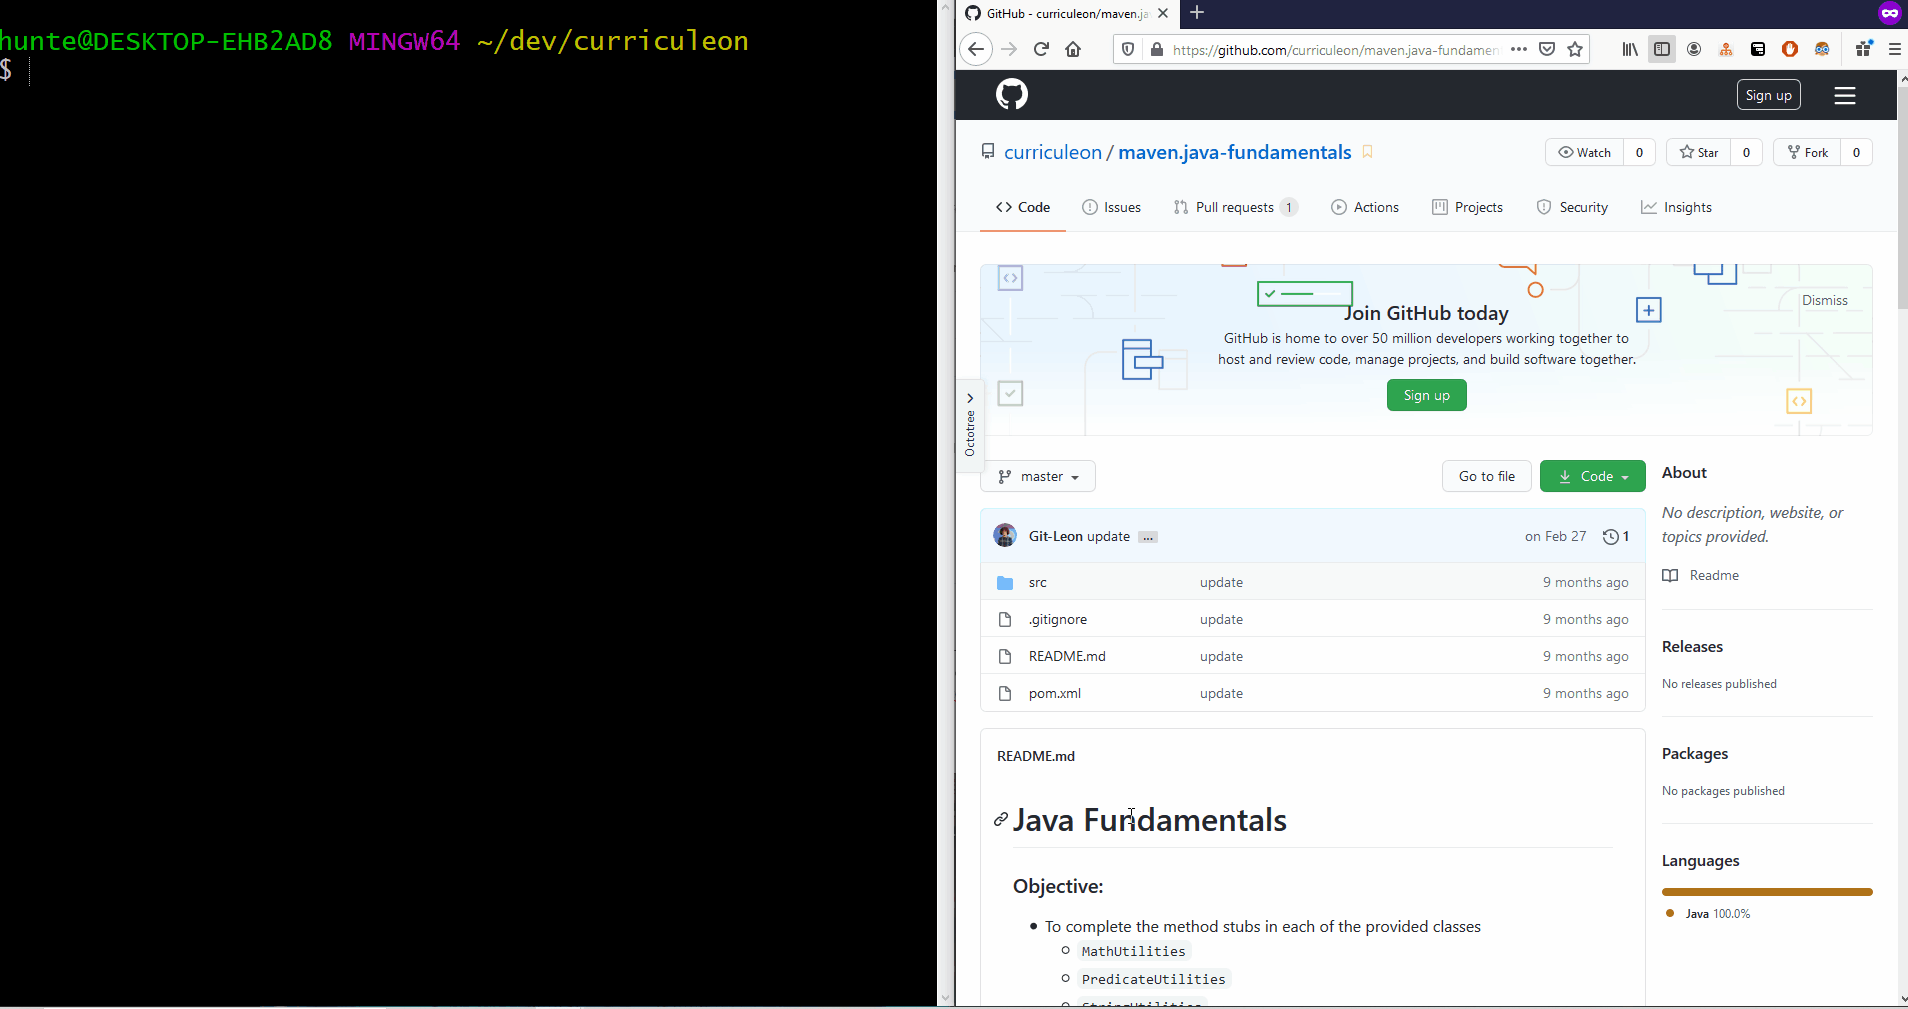Click the Java Fundamentals anchor link icon
The height and width of the screenshot is (1009, 1908).
click(x=1000, y=820)
